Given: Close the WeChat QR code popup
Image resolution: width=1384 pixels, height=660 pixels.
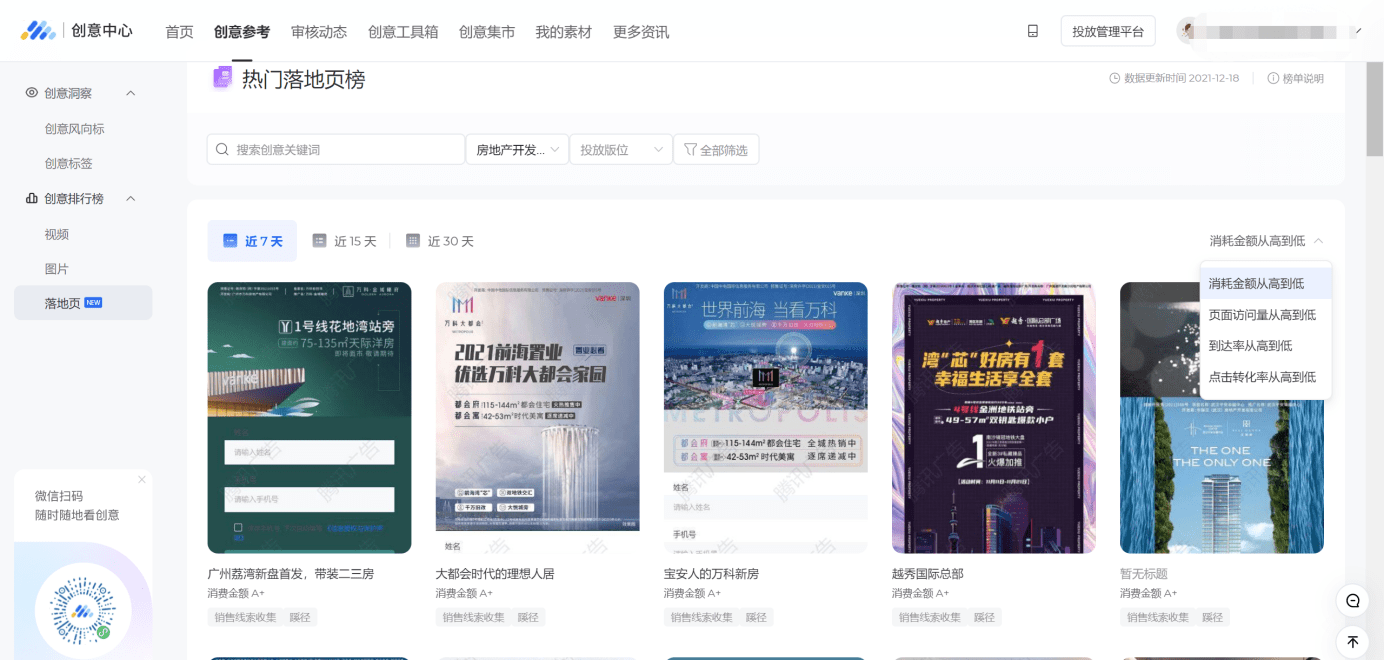Looking at the screenshot, I should pos(142,480).
